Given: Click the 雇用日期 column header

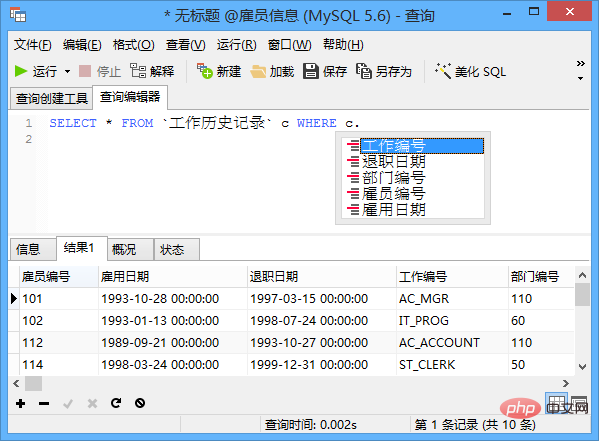Looking at the screenshot, I should [173, 276].
